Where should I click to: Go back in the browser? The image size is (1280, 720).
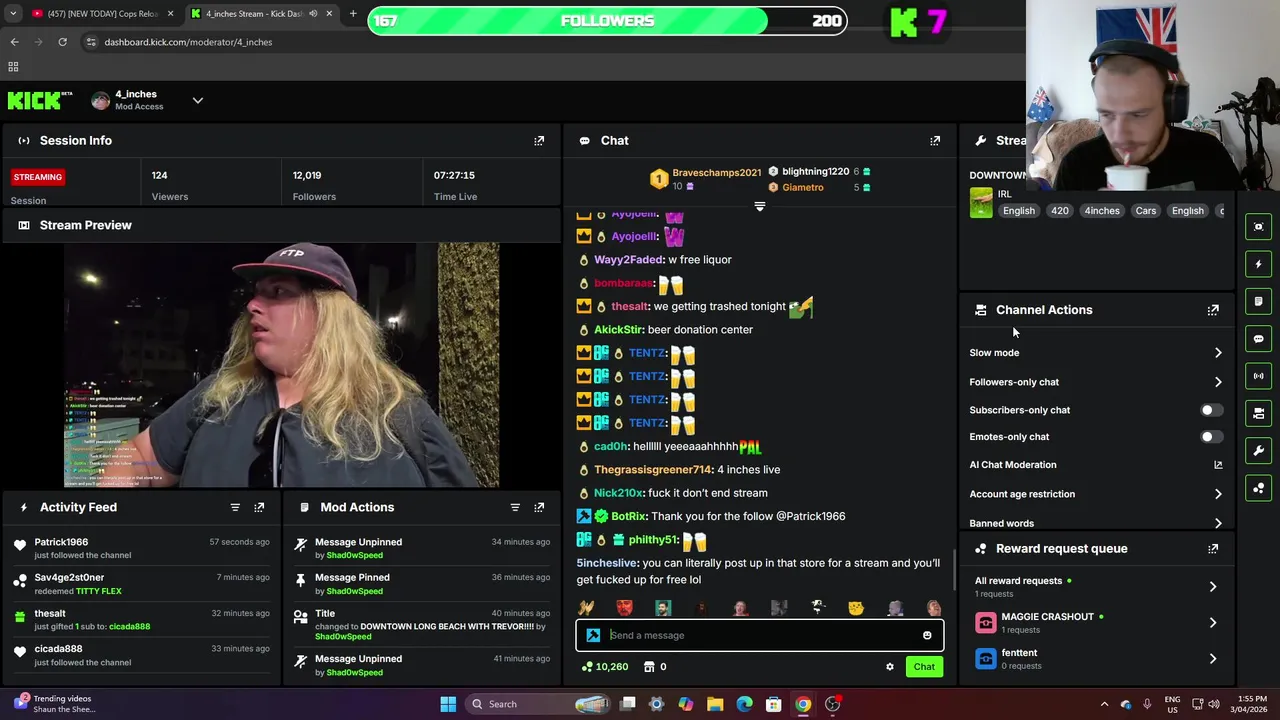(x=14, y=42)
